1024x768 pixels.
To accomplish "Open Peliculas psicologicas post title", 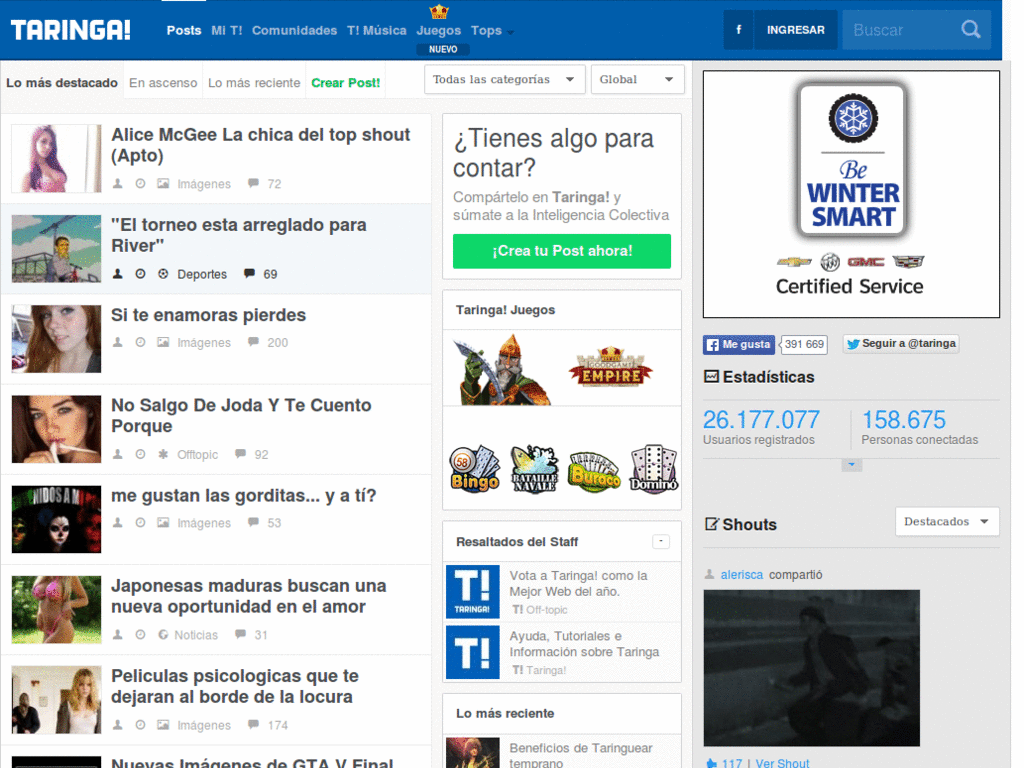I will tap(235, 686).
